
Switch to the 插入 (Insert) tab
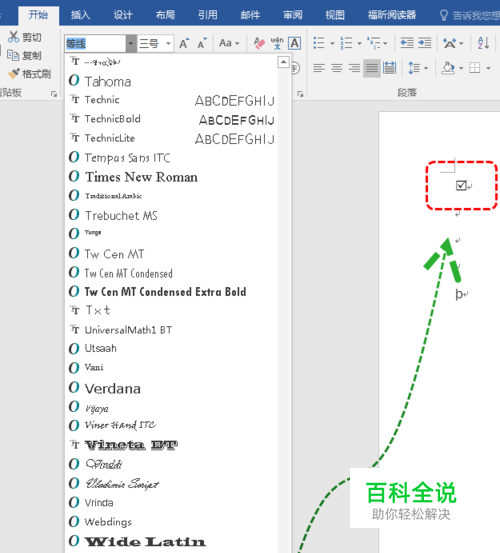[x=80, y=15]
